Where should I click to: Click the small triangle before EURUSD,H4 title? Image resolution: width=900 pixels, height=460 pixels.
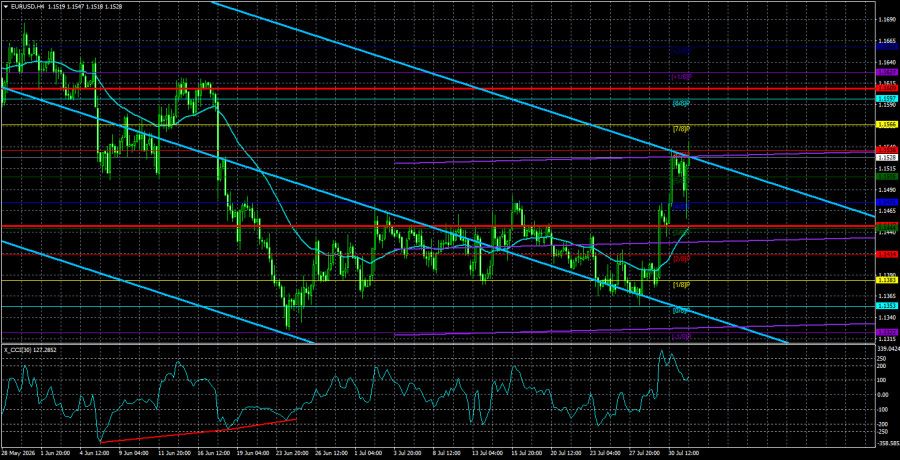click(4, 6)
